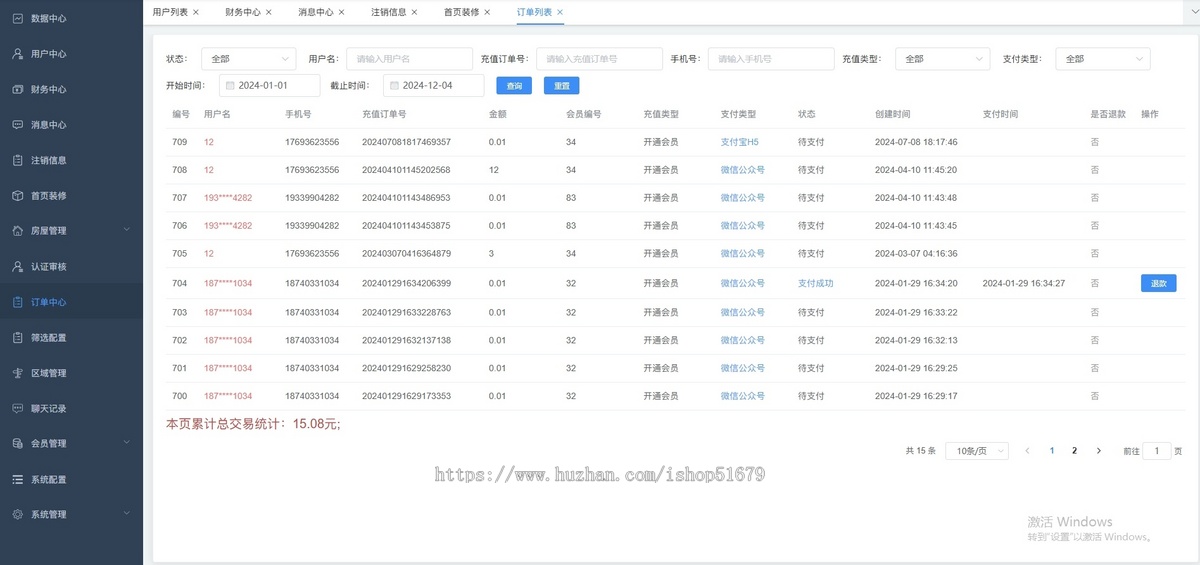
Task: Go to next page arrow
Action: (x=1098, y=451)
